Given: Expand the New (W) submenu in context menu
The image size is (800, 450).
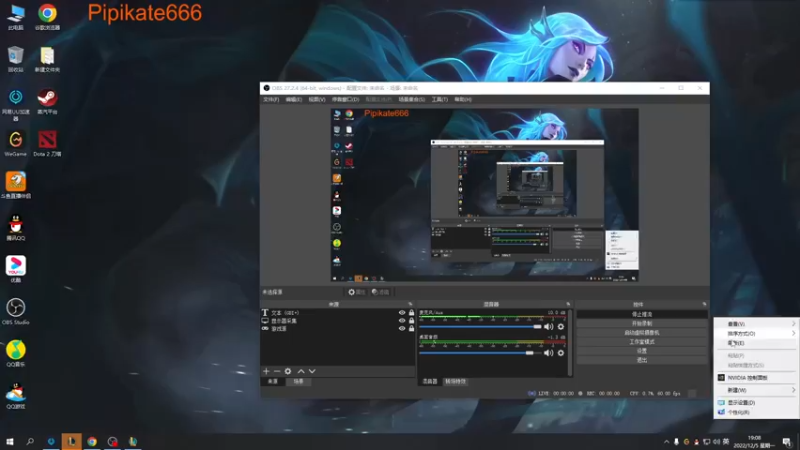Looking at the screenshot, I should click(x=756, y=390).
